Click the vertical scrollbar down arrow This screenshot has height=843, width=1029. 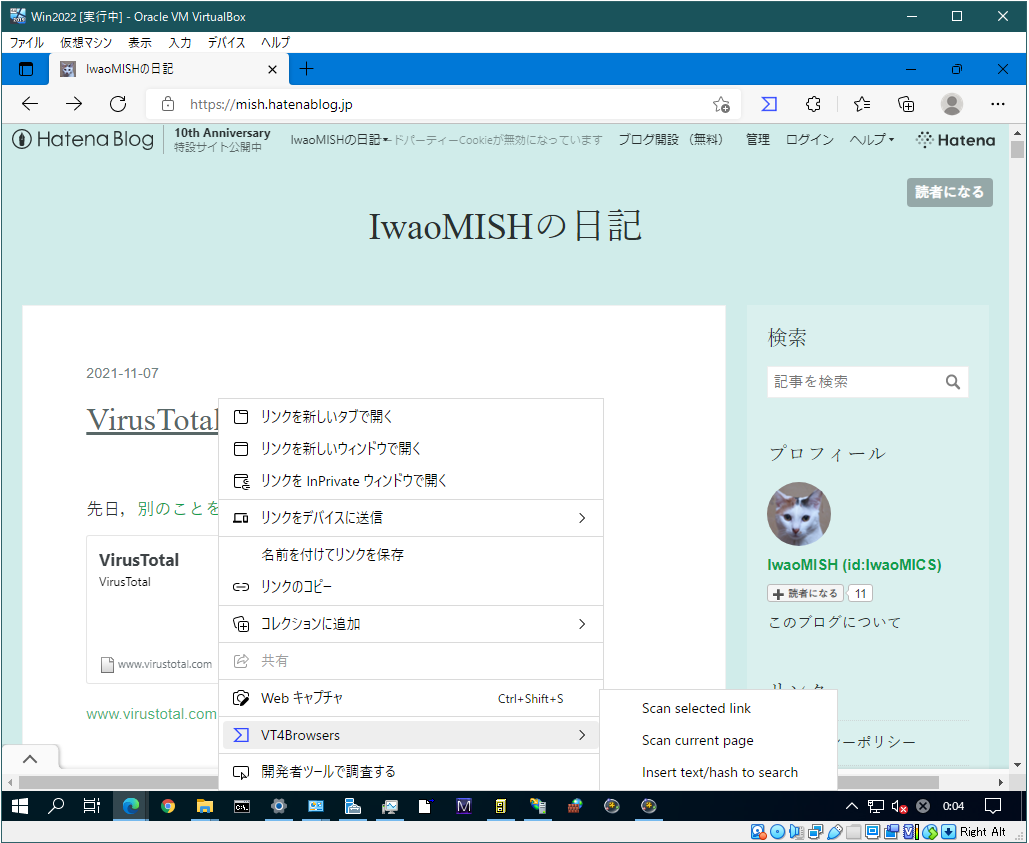pos(1018,765)
